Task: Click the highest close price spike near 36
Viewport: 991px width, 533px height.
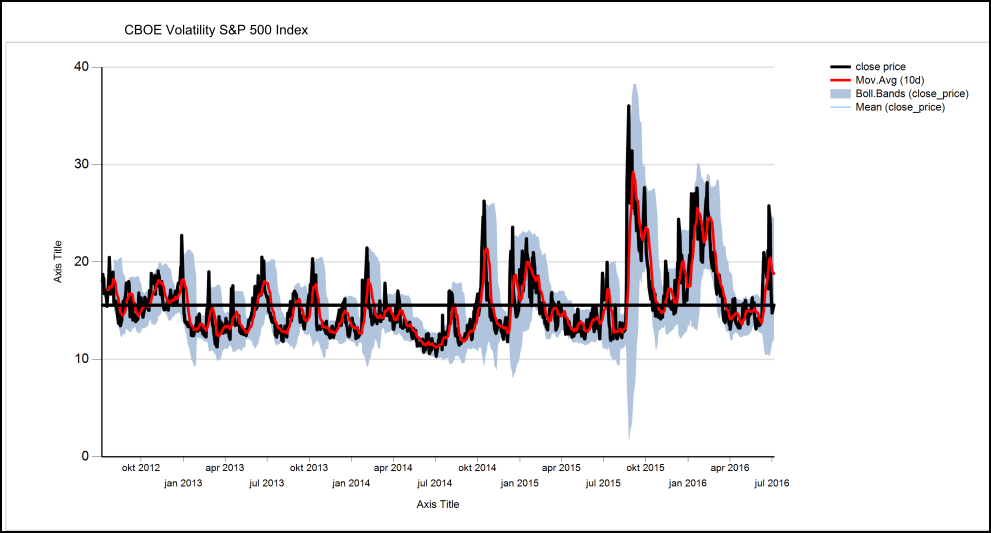Action: [x=628, y=107]
